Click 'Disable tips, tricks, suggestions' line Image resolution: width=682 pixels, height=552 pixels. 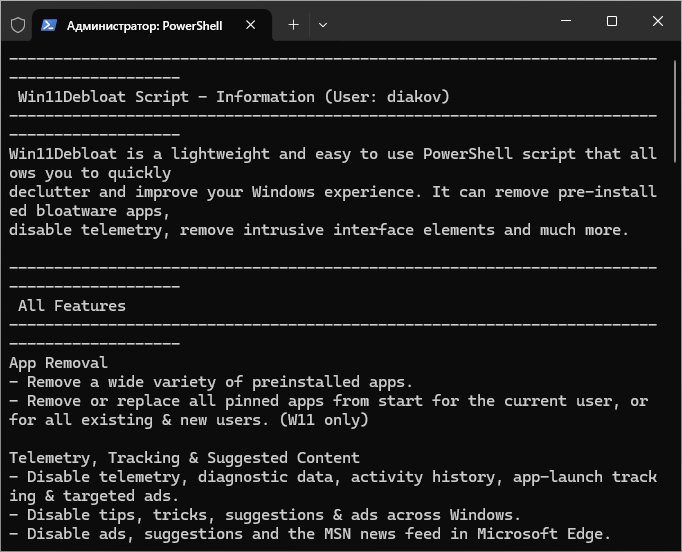tap(265, 515)
